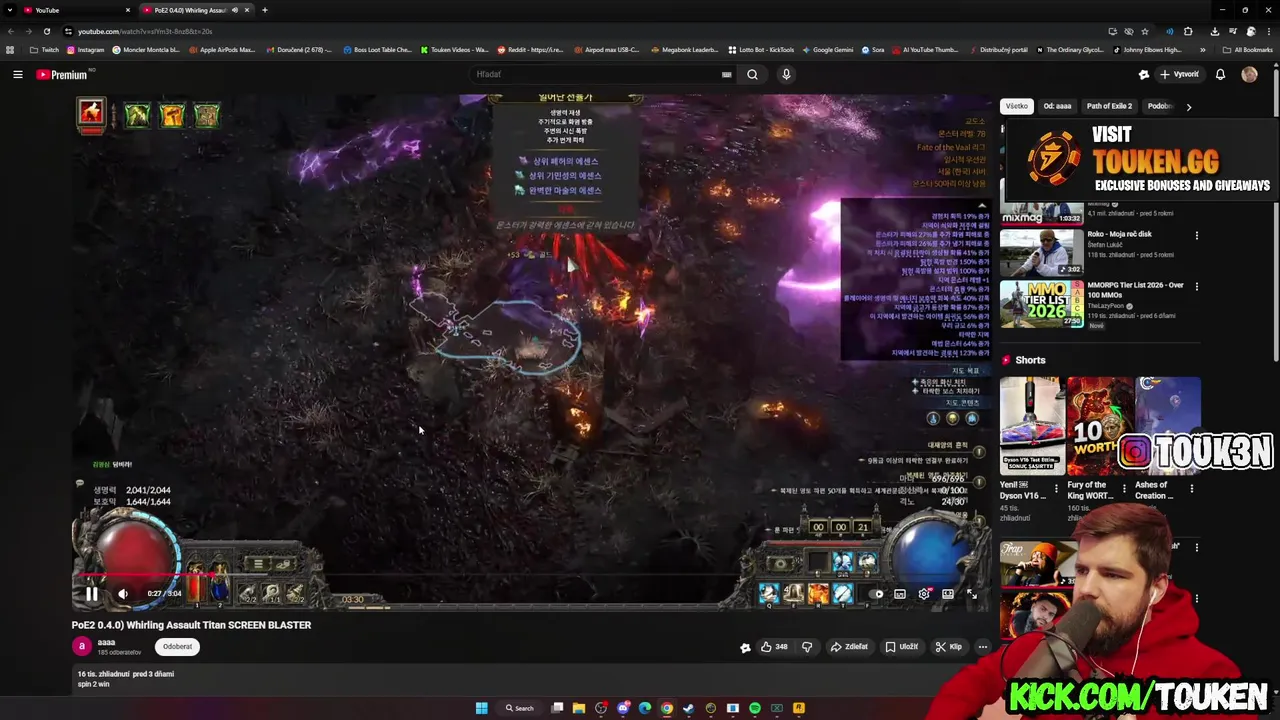Open the on-screen keyboard icon in search
Screen dimensions: 1280x720
pos(727,74)
